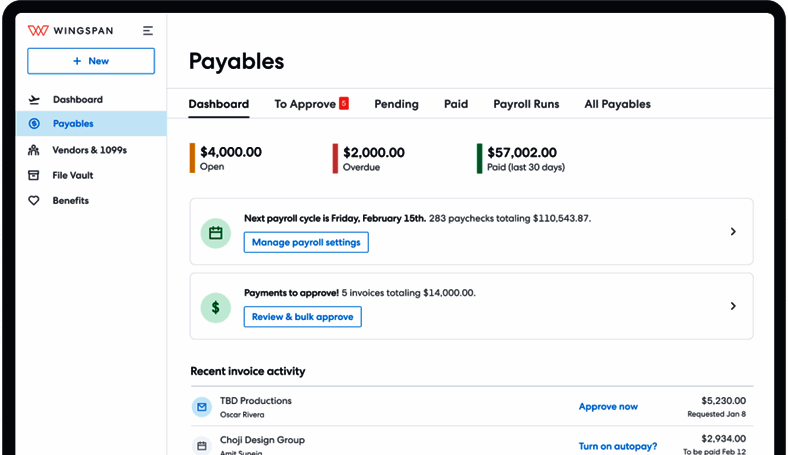This screenshot has height=455, width=788.
Task: Click the Vendors & 1099s people icon
Action: click(x=34, y=150)
